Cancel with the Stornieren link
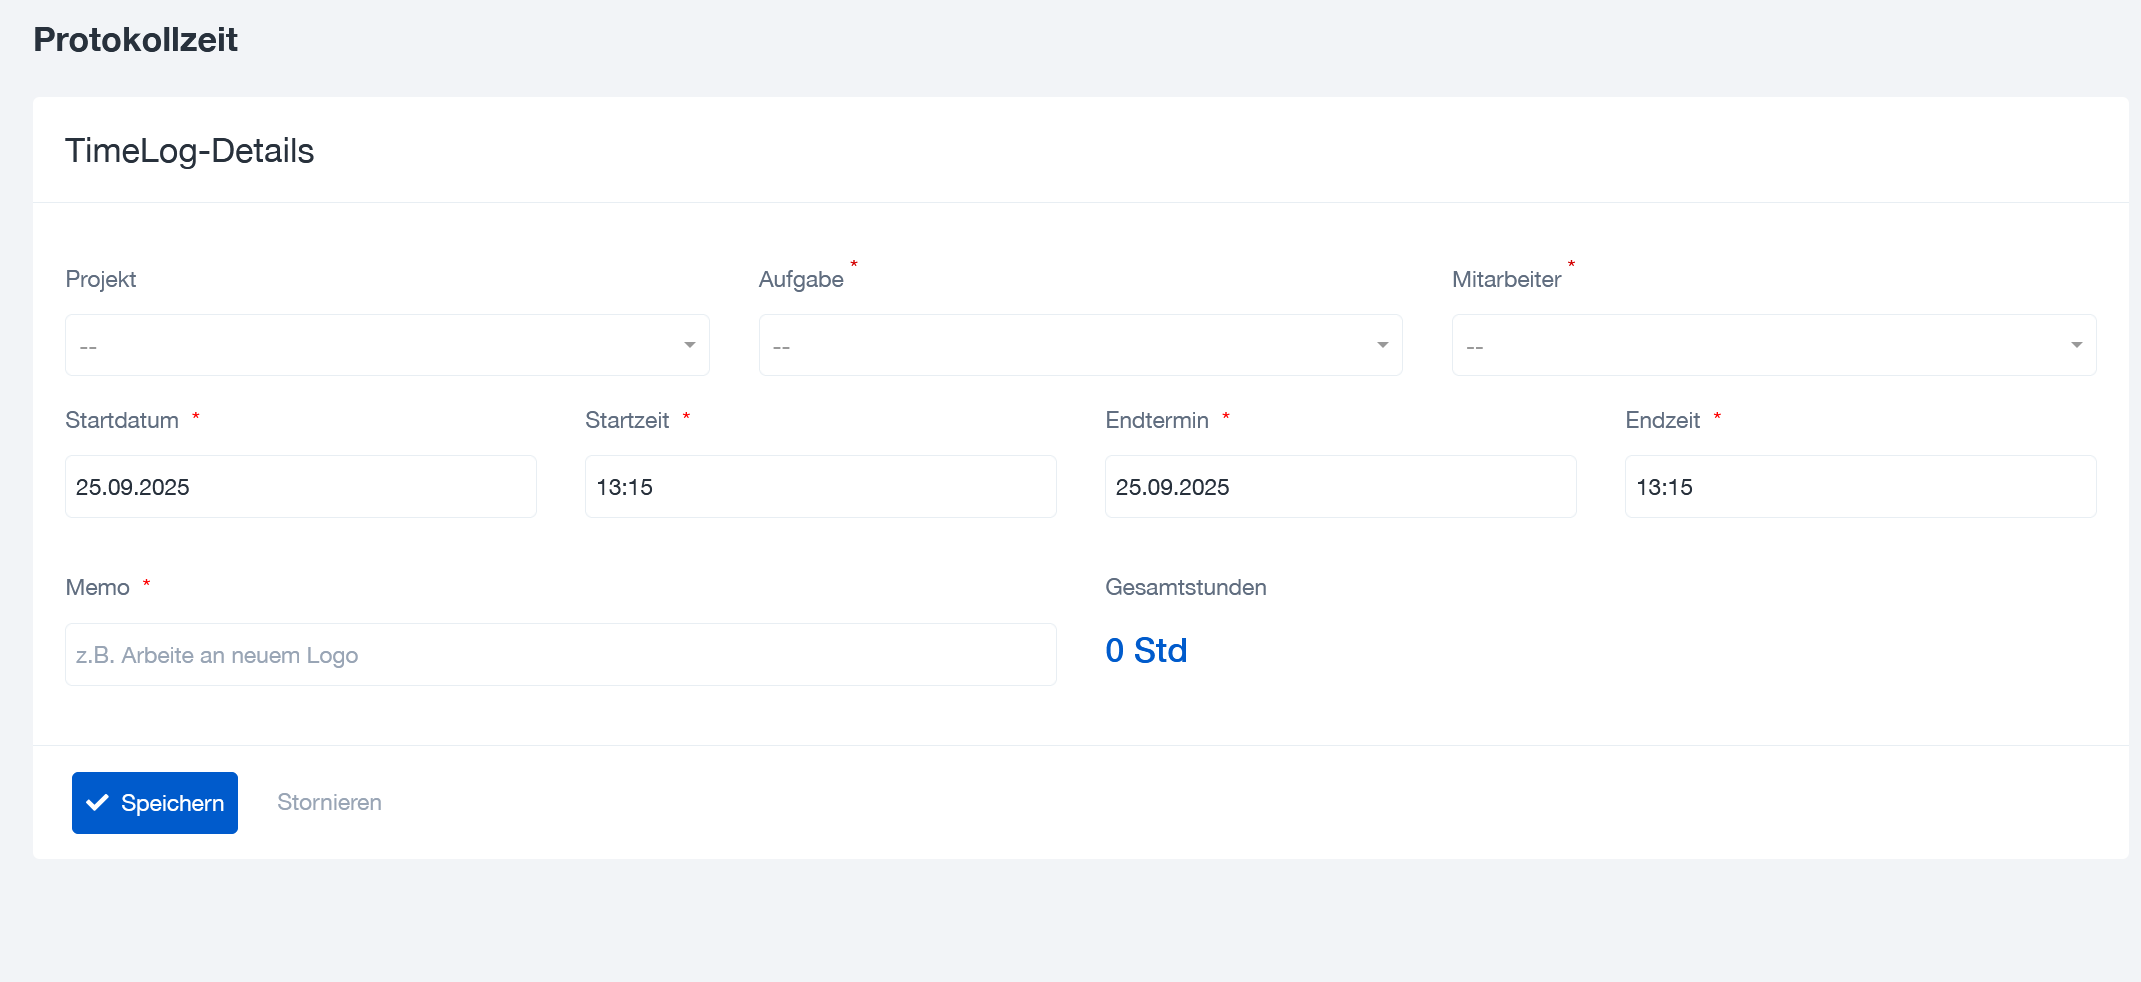The height and width of the screenshot is (982, 2141). tap(329, 802)
